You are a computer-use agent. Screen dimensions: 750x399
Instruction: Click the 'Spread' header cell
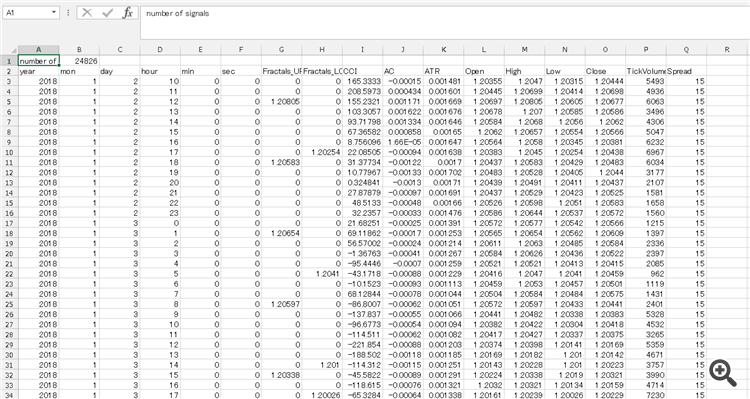coord(686,71)
